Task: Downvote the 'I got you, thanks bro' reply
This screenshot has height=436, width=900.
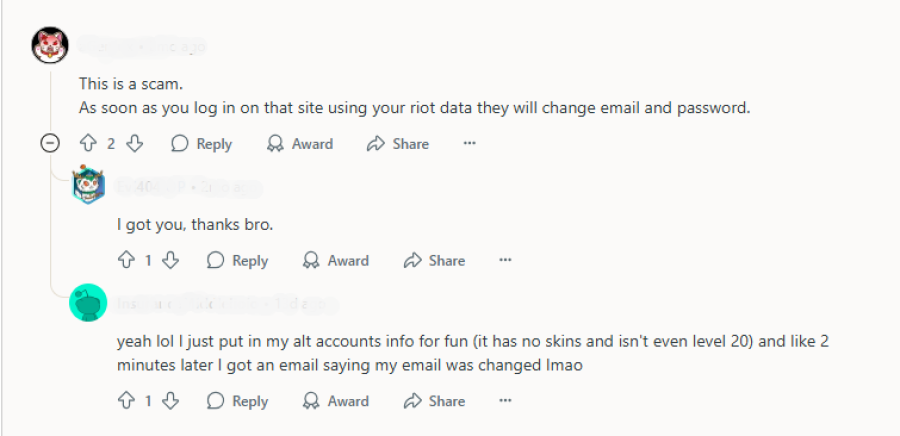Action: (170, 260)
